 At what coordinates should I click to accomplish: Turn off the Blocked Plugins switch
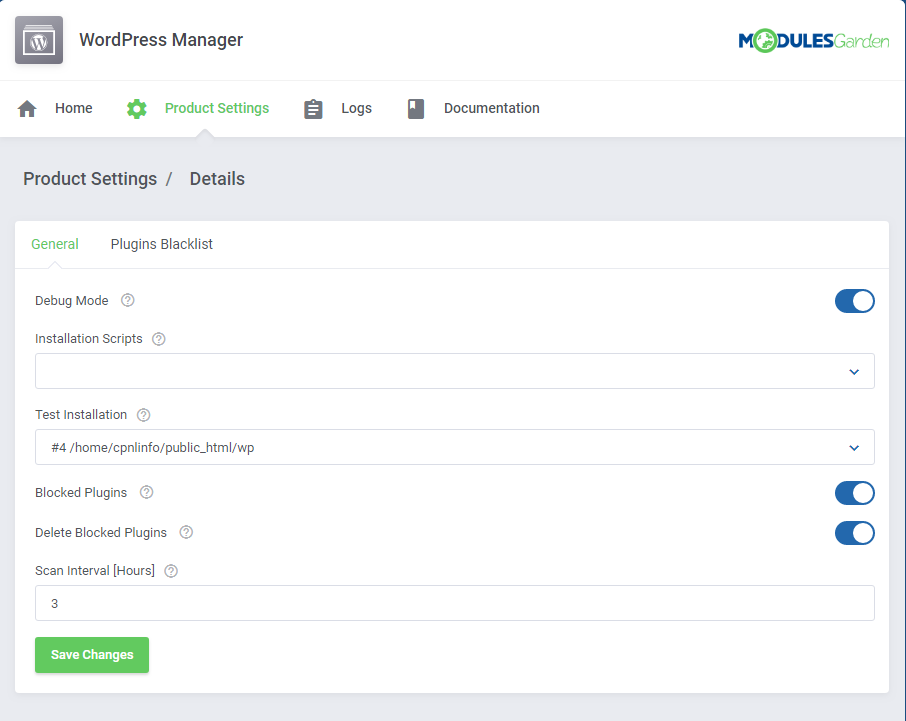click(x=855, y=493)
